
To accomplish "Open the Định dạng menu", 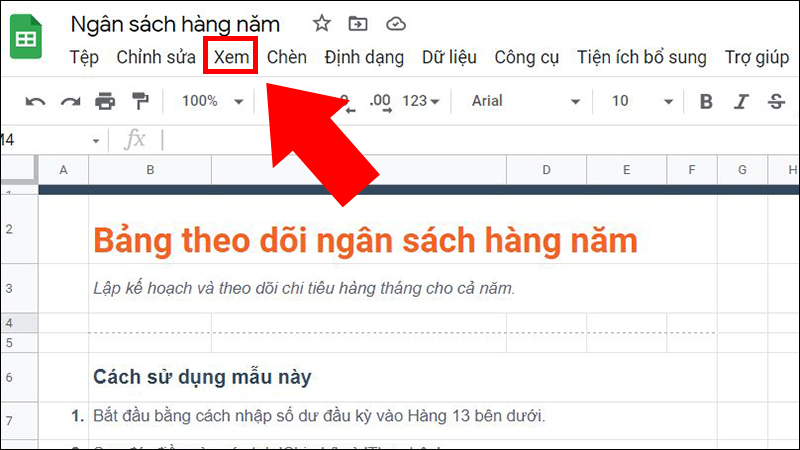I will tap(364, 57).
